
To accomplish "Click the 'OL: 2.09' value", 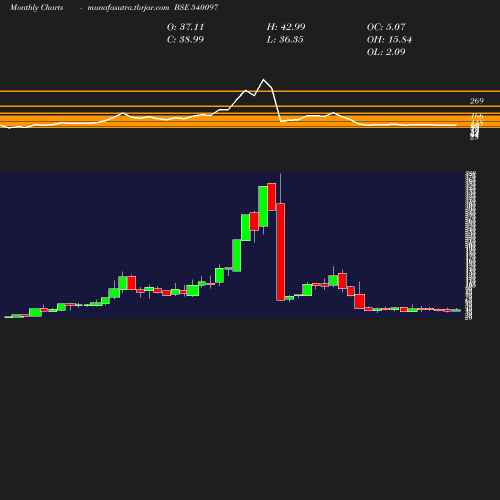I will [x=386, y=52].
